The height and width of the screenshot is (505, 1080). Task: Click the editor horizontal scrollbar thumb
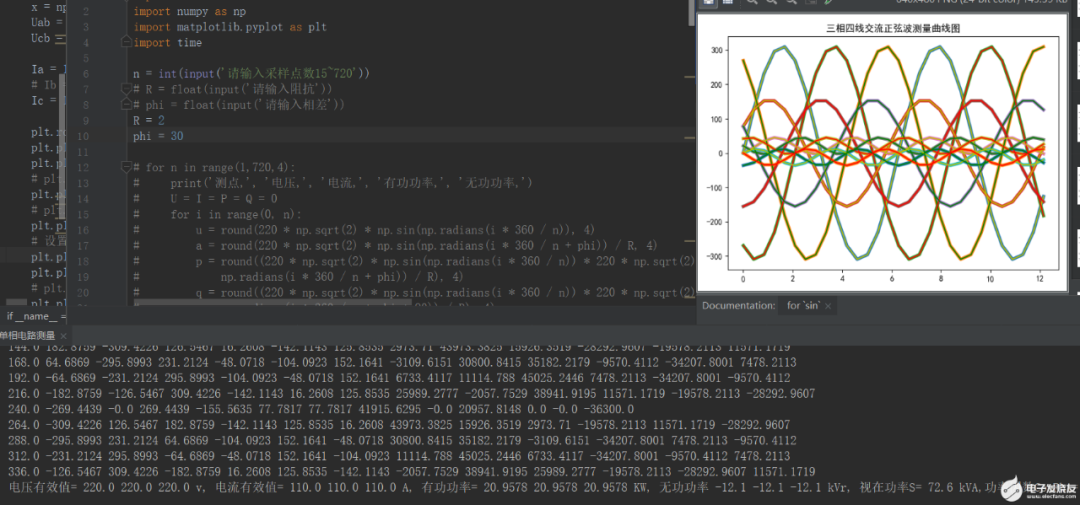point(272,303)
